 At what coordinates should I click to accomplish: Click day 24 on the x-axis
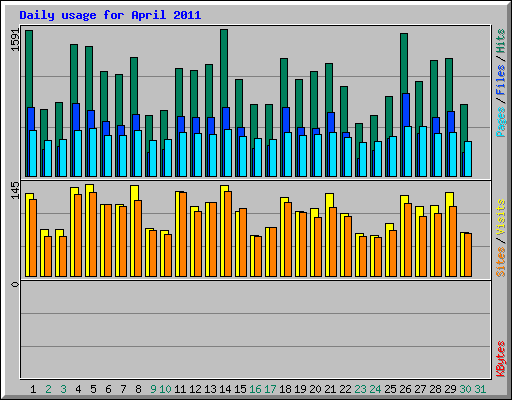375,389
